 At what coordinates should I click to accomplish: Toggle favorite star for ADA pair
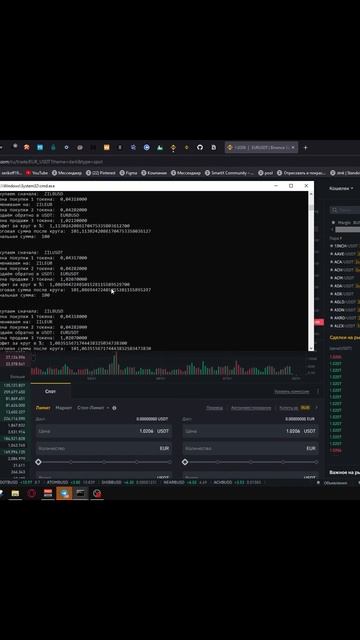331,286
